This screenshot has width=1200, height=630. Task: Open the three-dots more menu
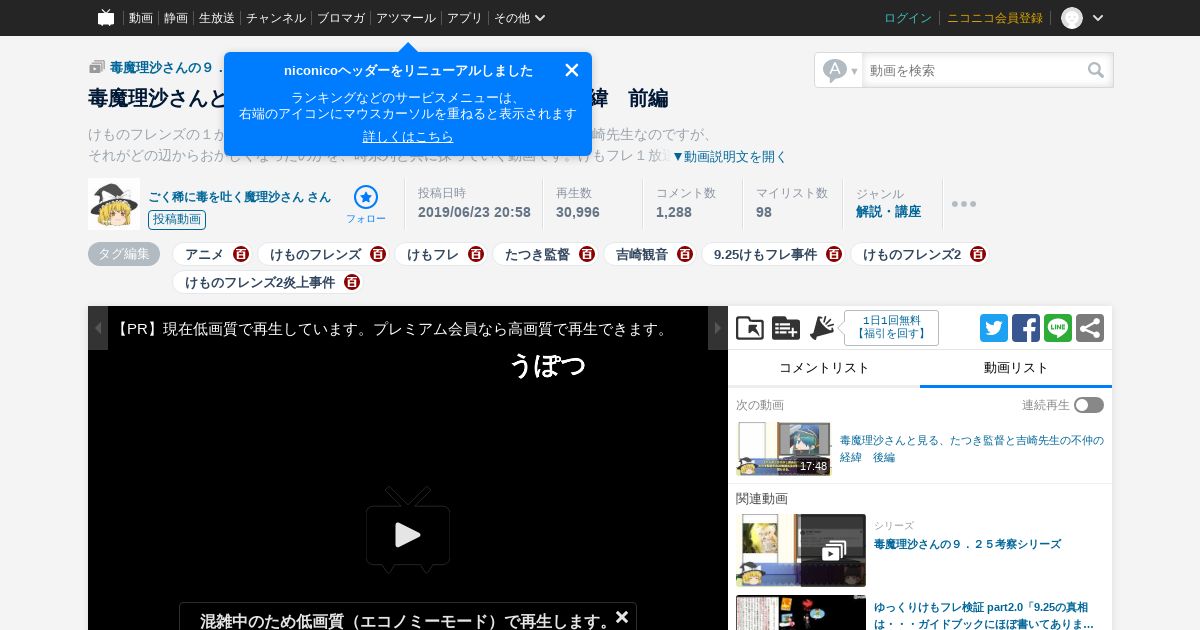(x=964, y=204)
